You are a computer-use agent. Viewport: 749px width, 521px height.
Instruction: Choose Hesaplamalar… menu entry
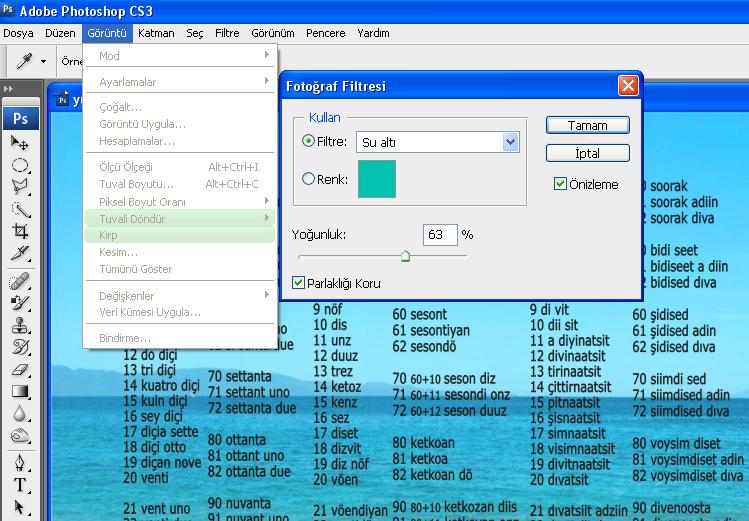pos(180,141)
